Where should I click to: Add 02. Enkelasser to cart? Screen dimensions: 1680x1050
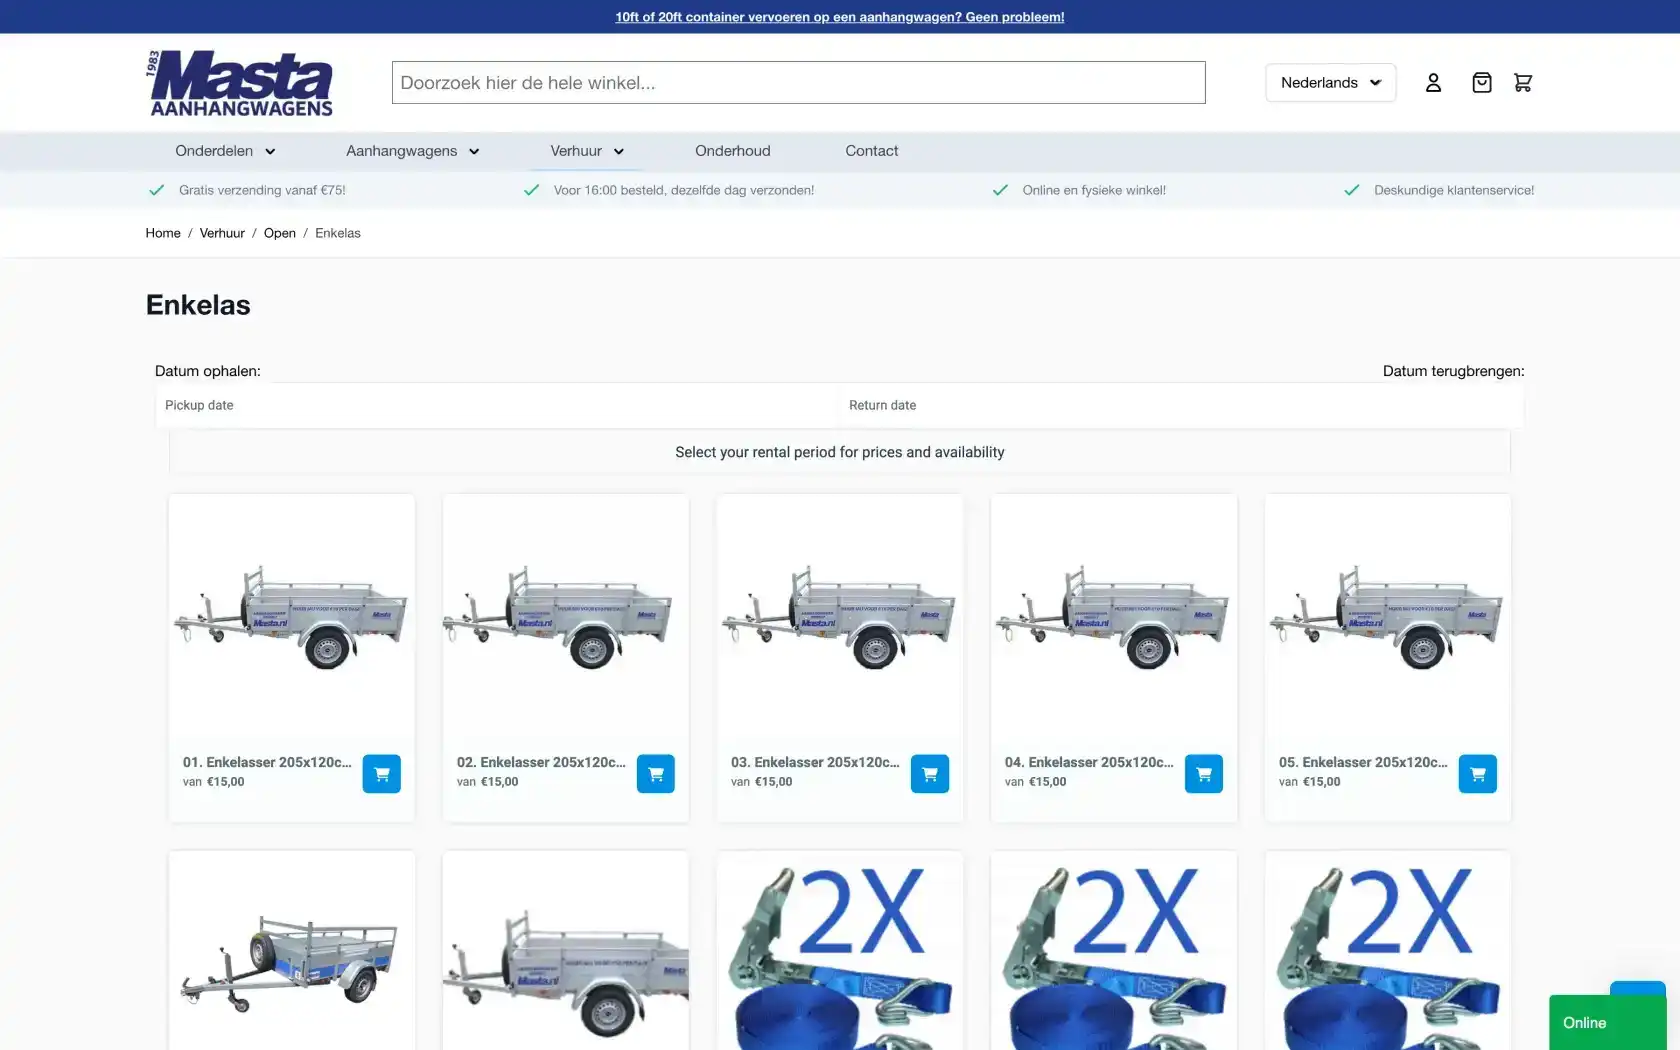tap(655, 774)
